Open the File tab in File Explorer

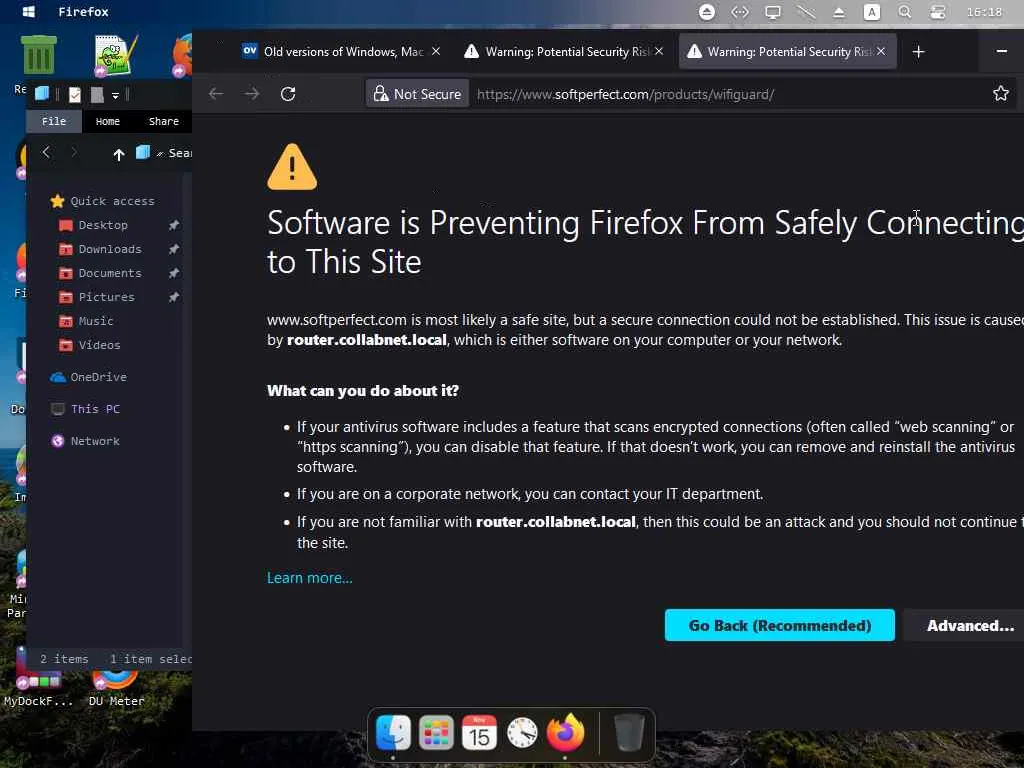54,121
